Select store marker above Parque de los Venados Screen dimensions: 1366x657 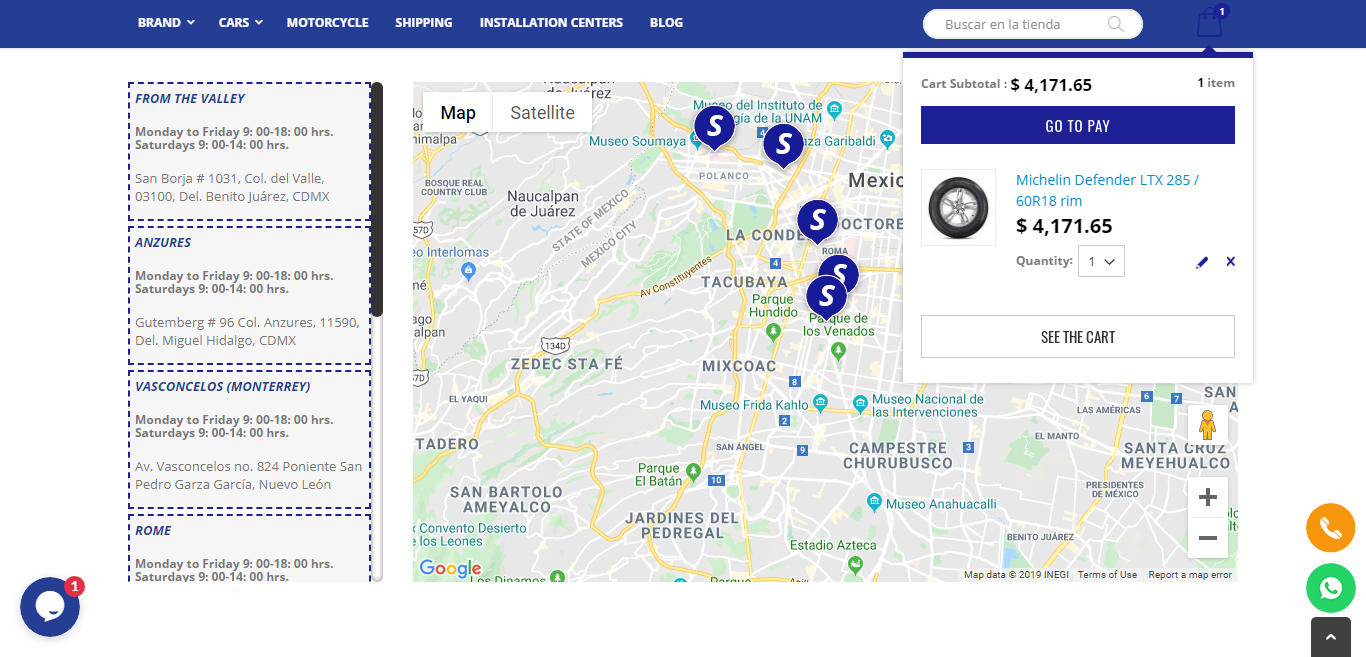(826, 298)
